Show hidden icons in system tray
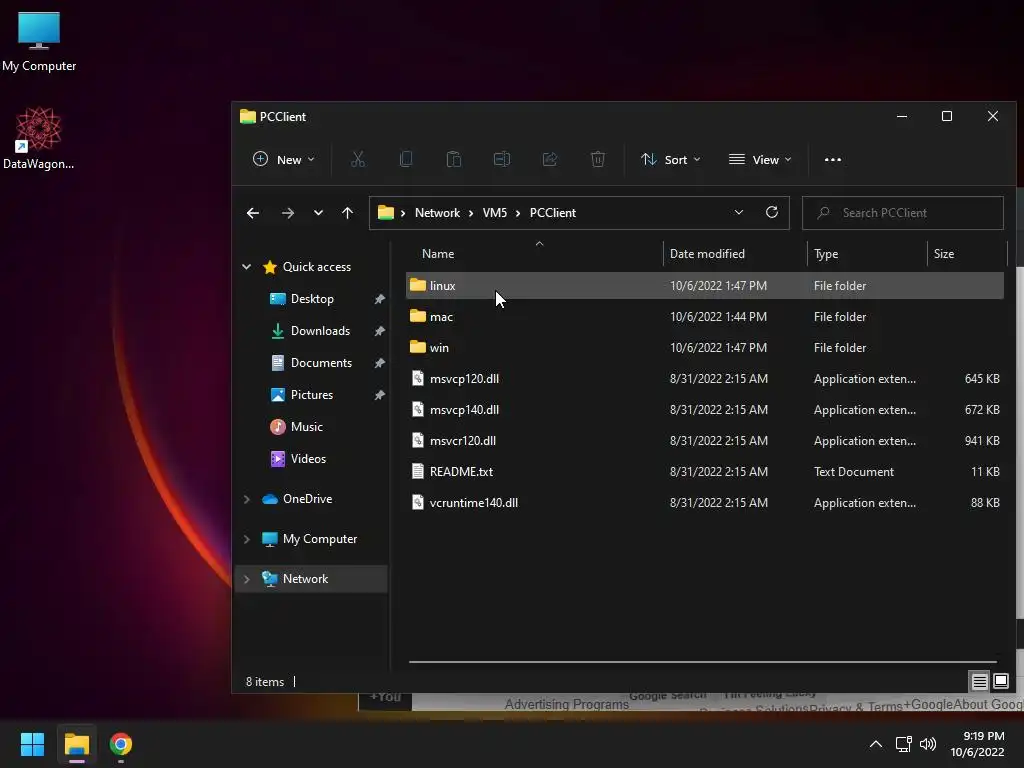1024x768 pixels. click(x=876, y=744)
